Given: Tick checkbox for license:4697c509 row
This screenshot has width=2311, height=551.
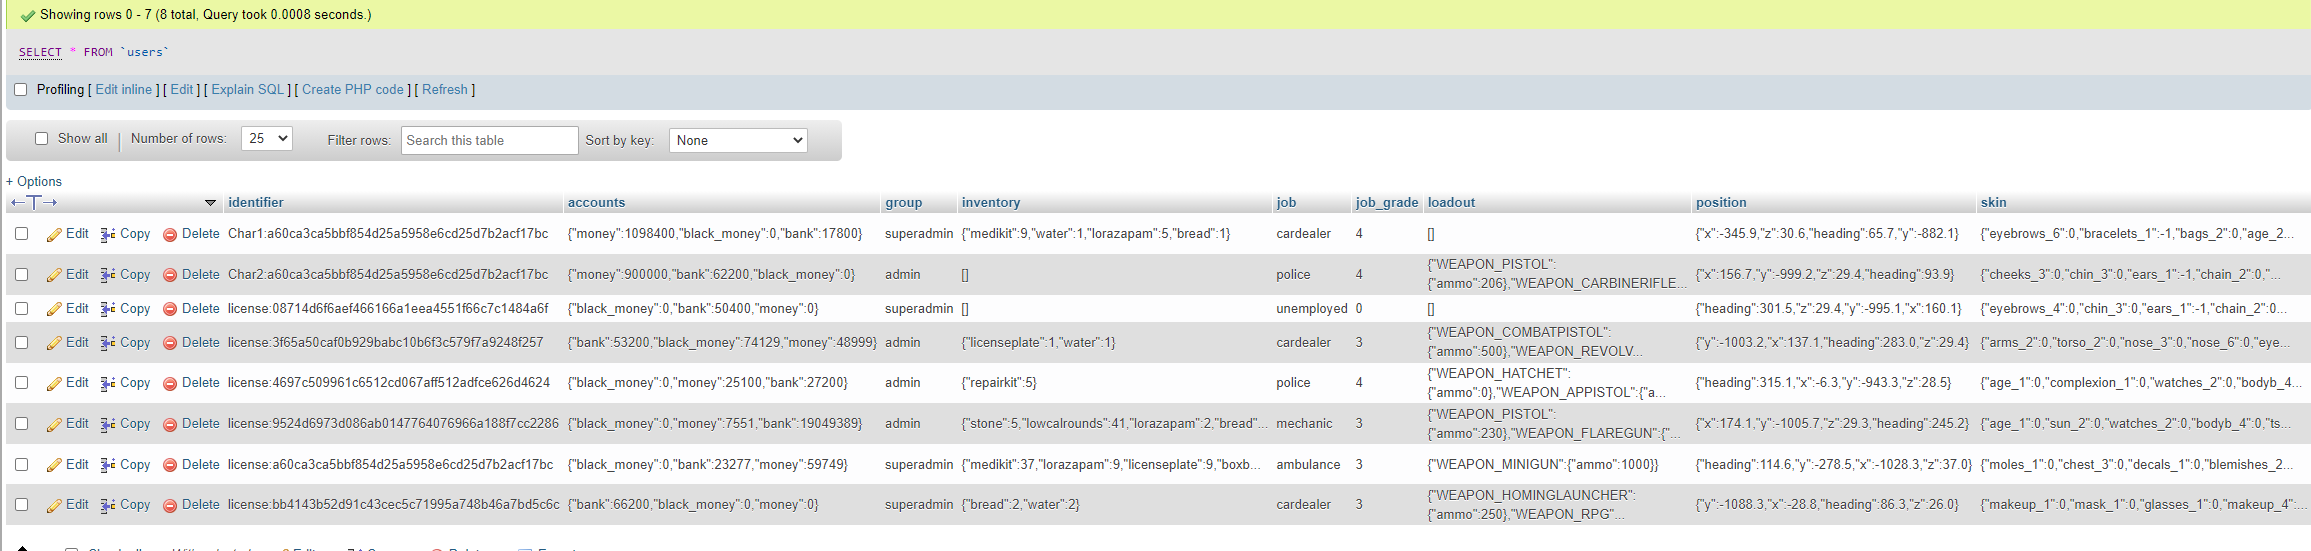Looking at the screenshot, I should (x=21, y=383).
